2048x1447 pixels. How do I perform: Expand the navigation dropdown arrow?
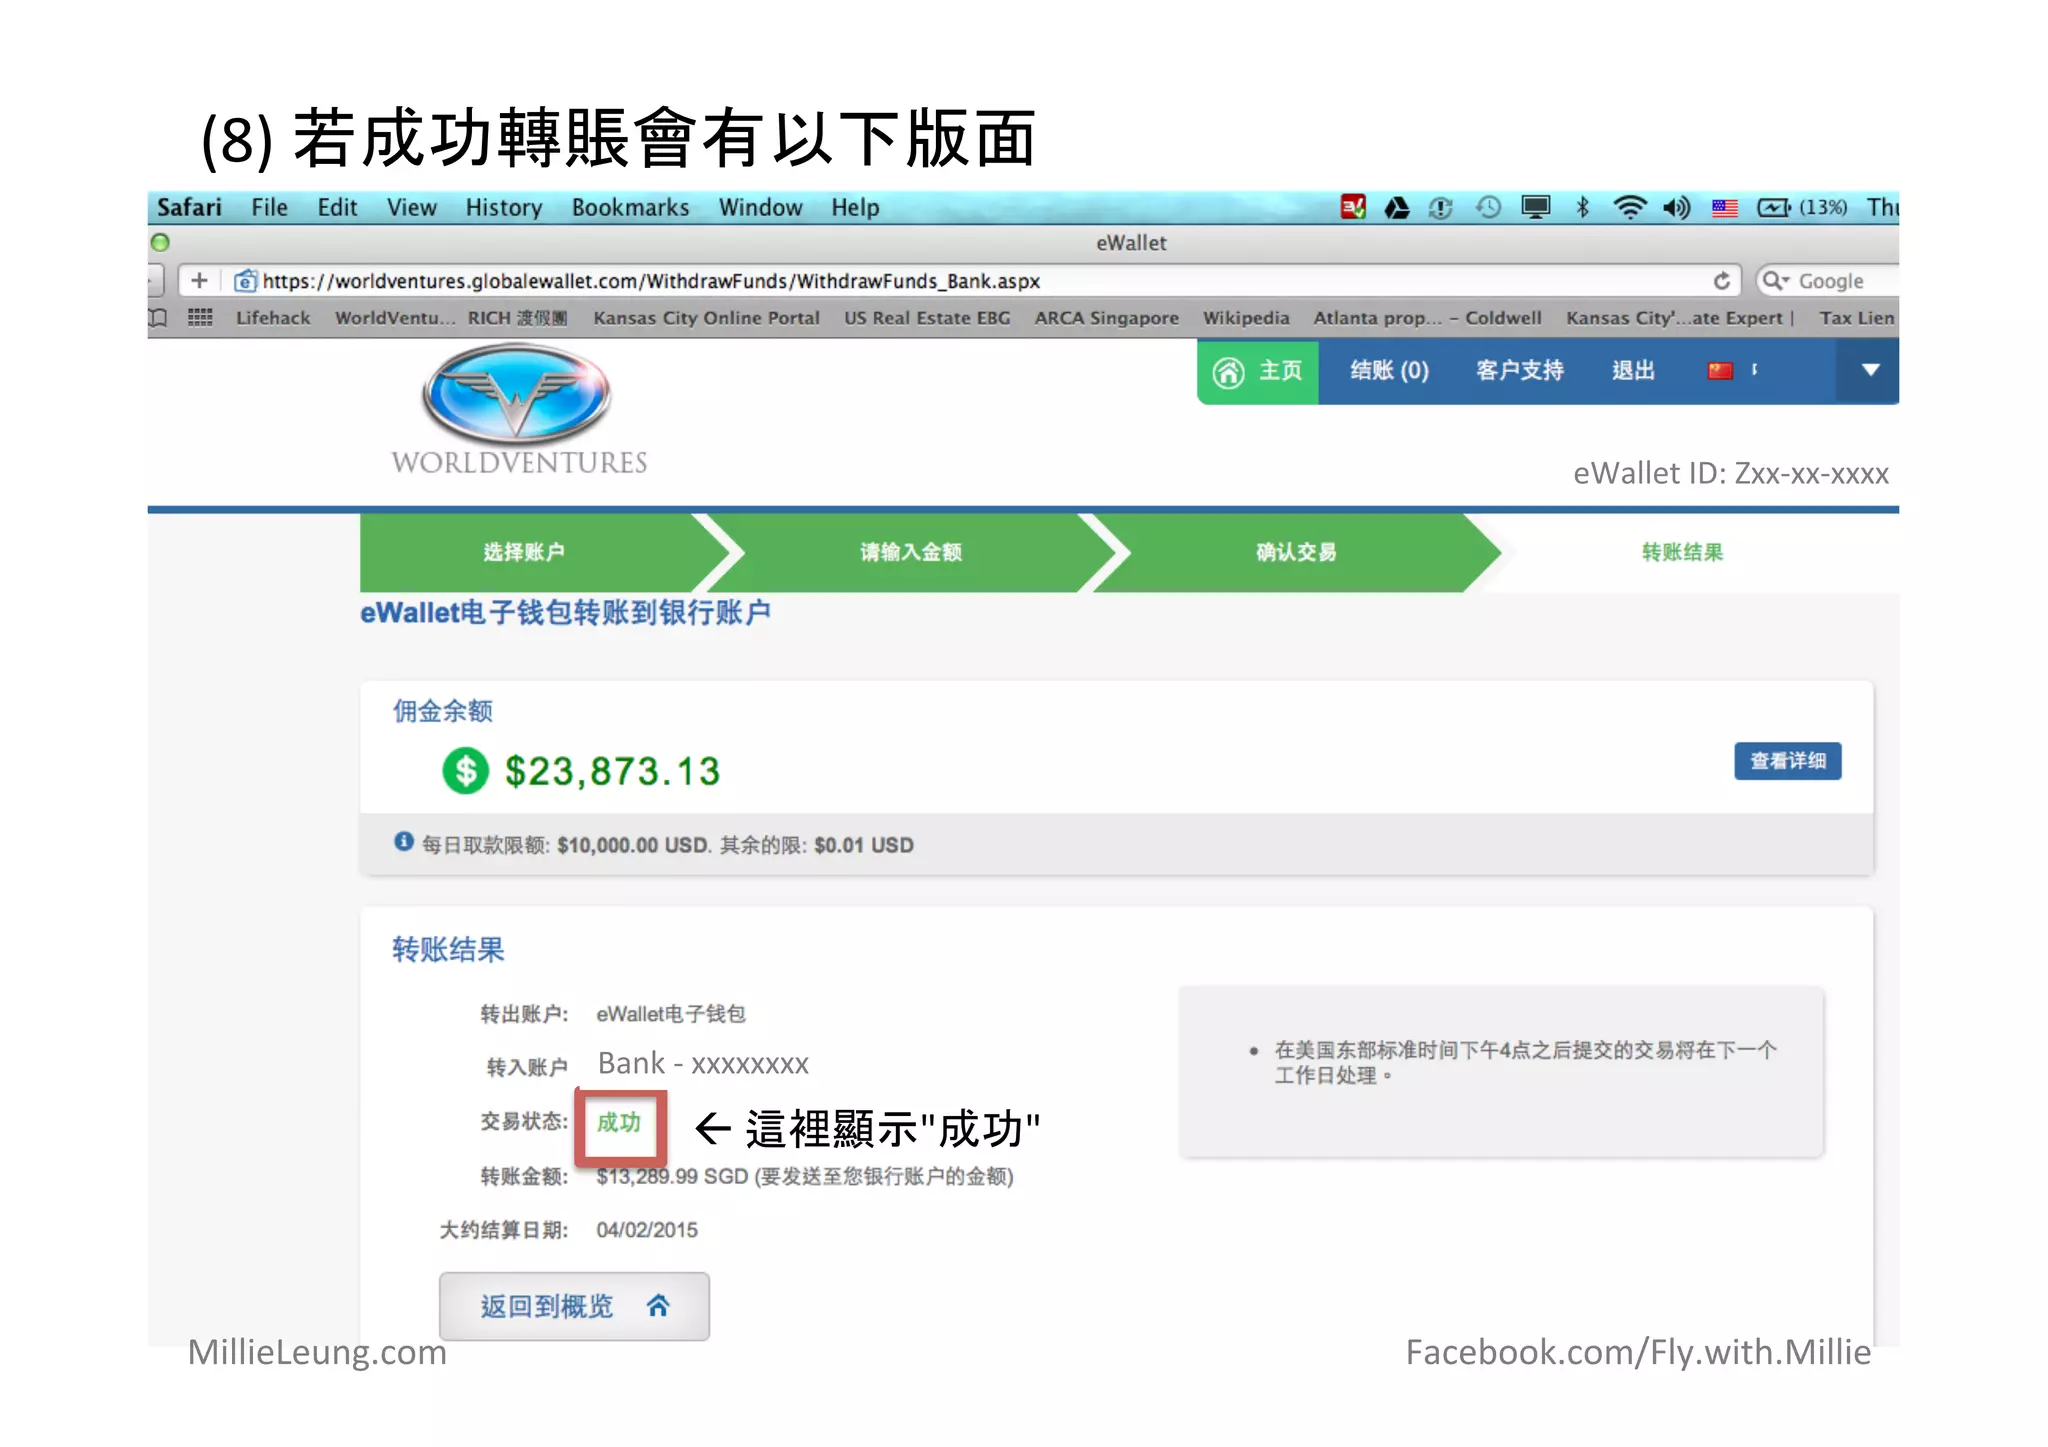(1870, 370)
